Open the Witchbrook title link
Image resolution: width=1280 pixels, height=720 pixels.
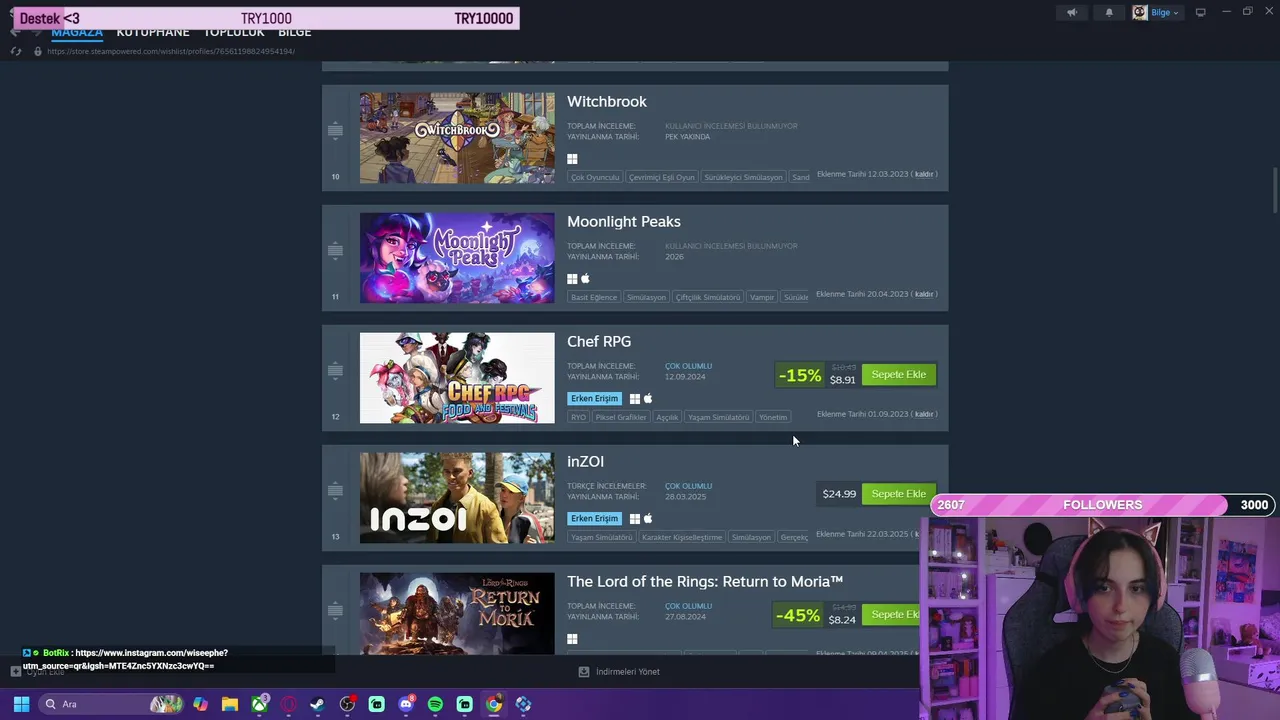tap(607, 101)
